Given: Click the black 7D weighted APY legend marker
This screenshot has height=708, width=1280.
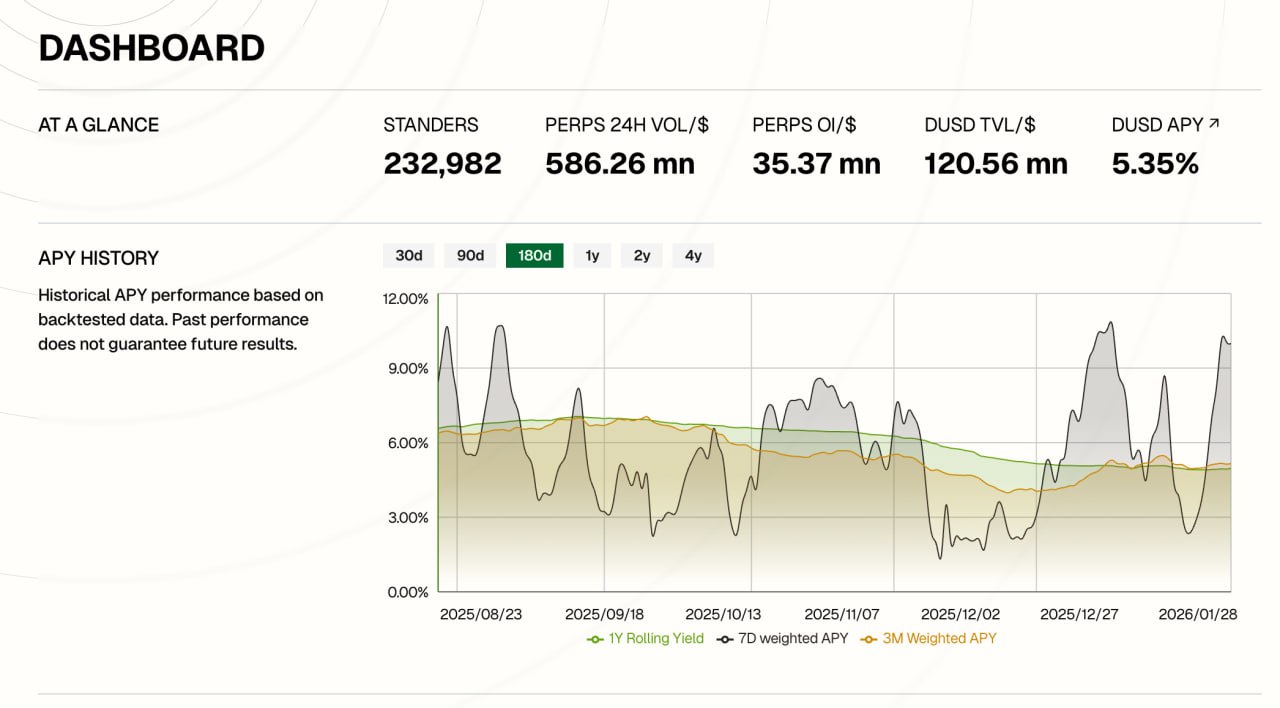Looking at the screenshot, I should pyautogui.click(x=725, y=639).
